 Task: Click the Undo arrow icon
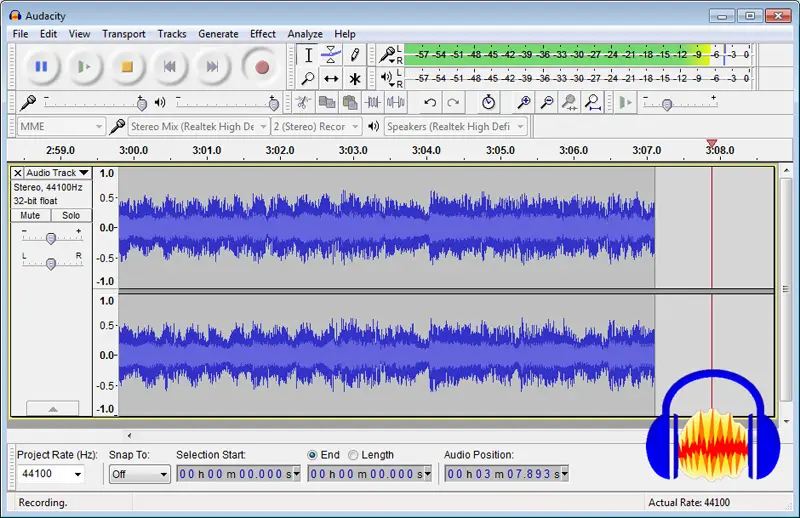tap(430, 102)
